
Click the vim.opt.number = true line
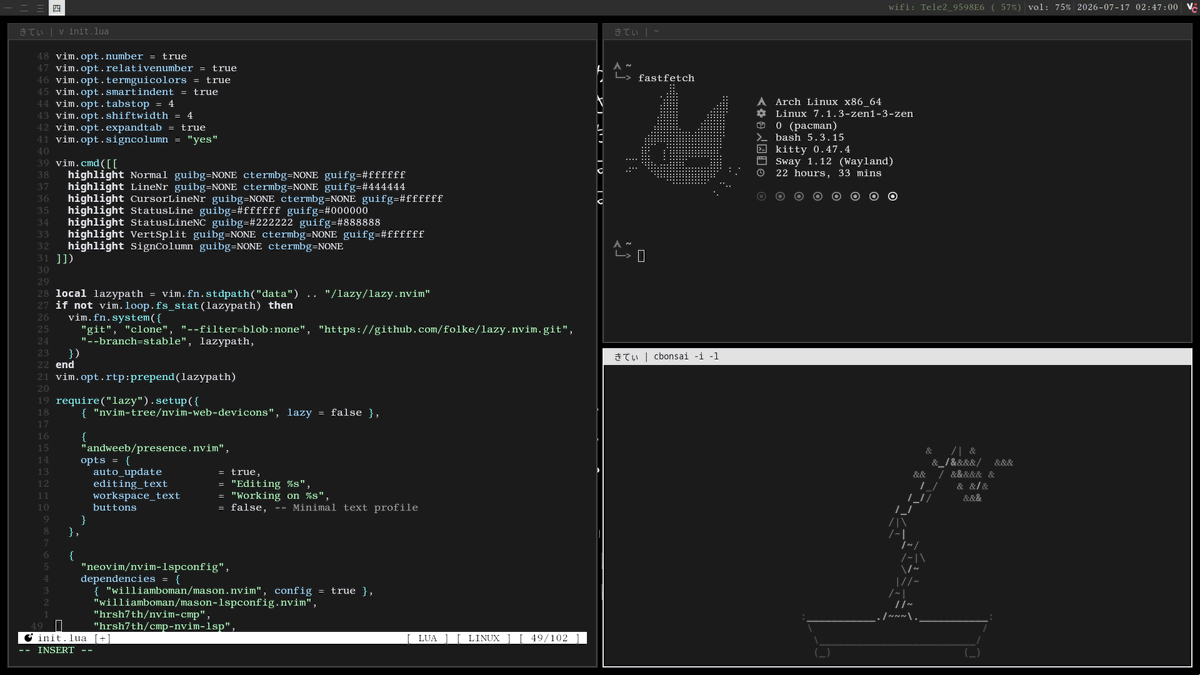click(x=121, y=56)
